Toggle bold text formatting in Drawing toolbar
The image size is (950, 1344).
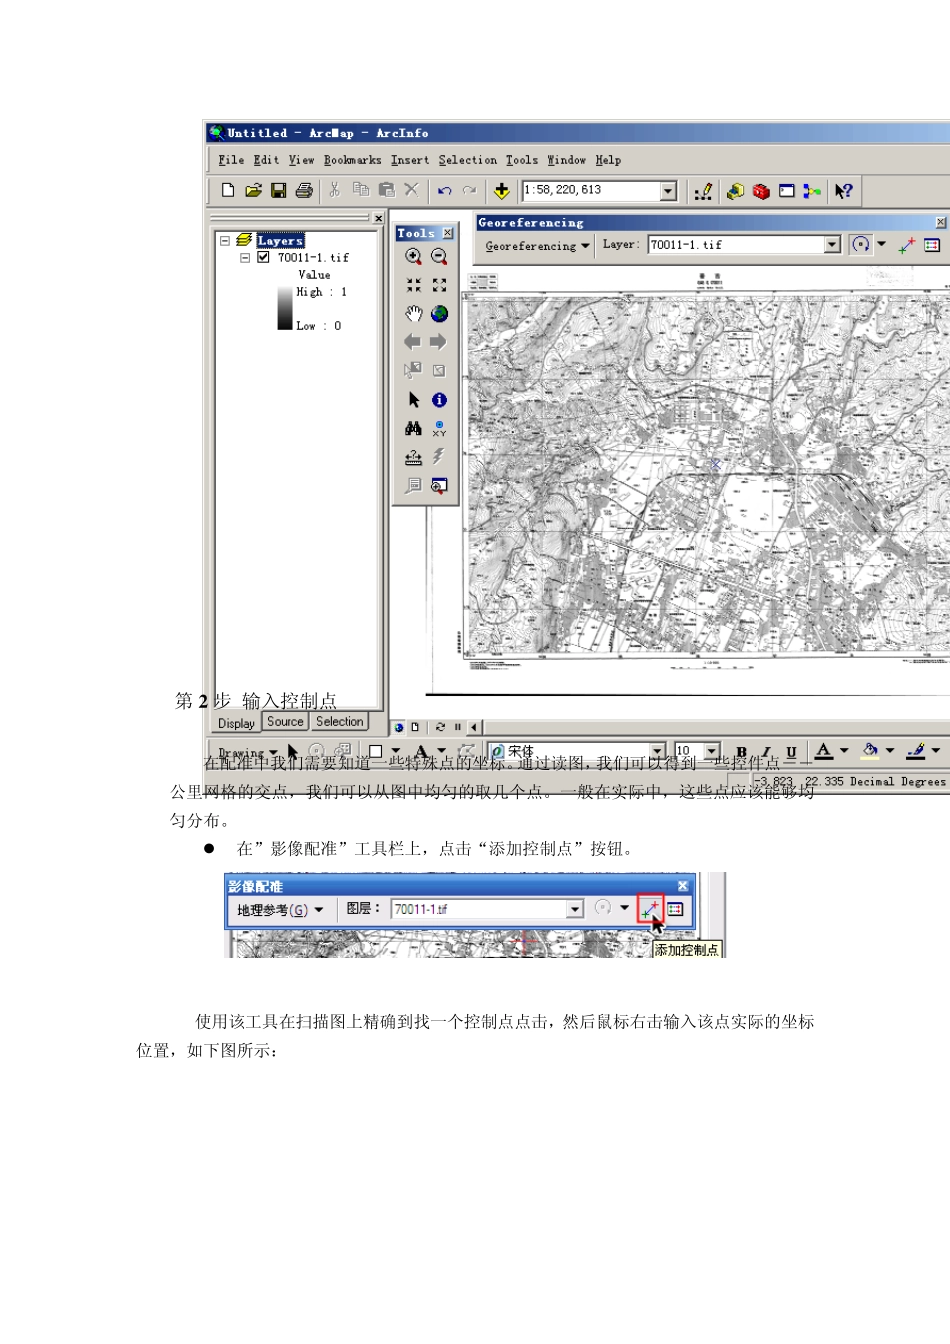tap(741, 752)
